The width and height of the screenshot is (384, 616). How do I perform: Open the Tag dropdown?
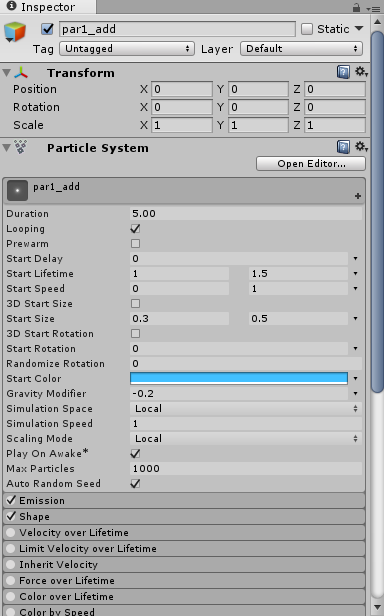(127, 49)
